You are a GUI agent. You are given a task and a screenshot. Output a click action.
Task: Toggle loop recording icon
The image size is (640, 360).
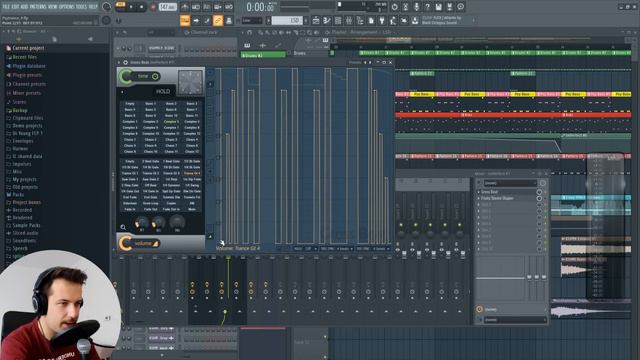pos(229,7)
